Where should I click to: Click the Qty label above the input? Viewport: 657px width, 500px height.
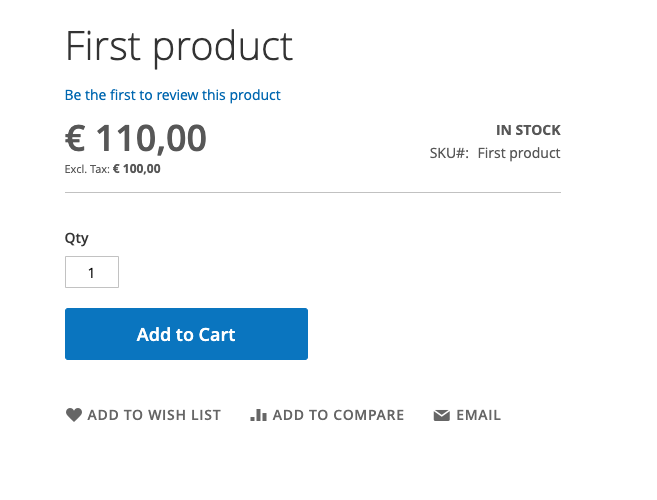(76, 238)
